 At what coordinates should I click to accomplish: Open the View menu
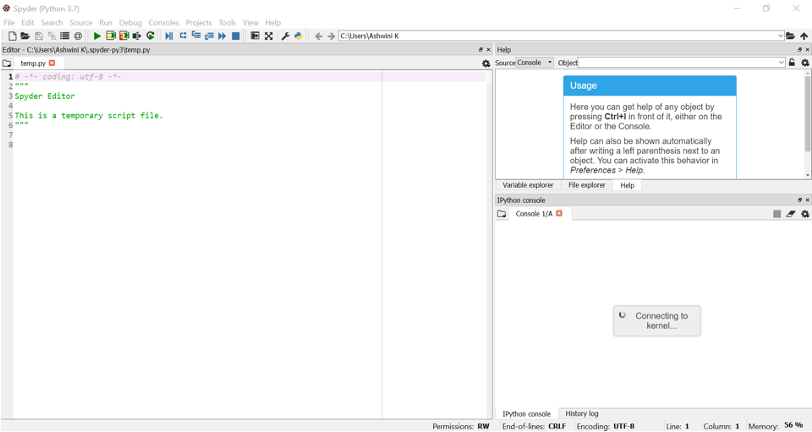click(251, 23)
